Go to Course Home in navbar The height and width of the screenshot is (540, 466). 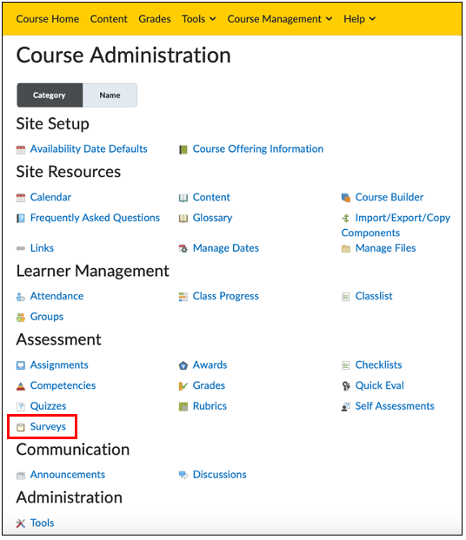pyautogui.click(x=48, y=19)
